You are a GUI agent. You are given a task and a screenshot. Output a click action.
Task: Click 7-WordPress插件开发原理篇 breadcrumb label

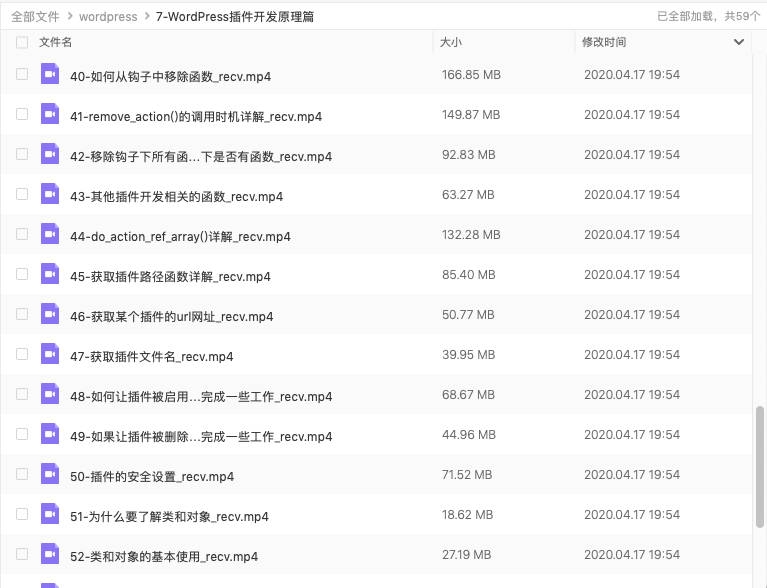coord(235,17)
